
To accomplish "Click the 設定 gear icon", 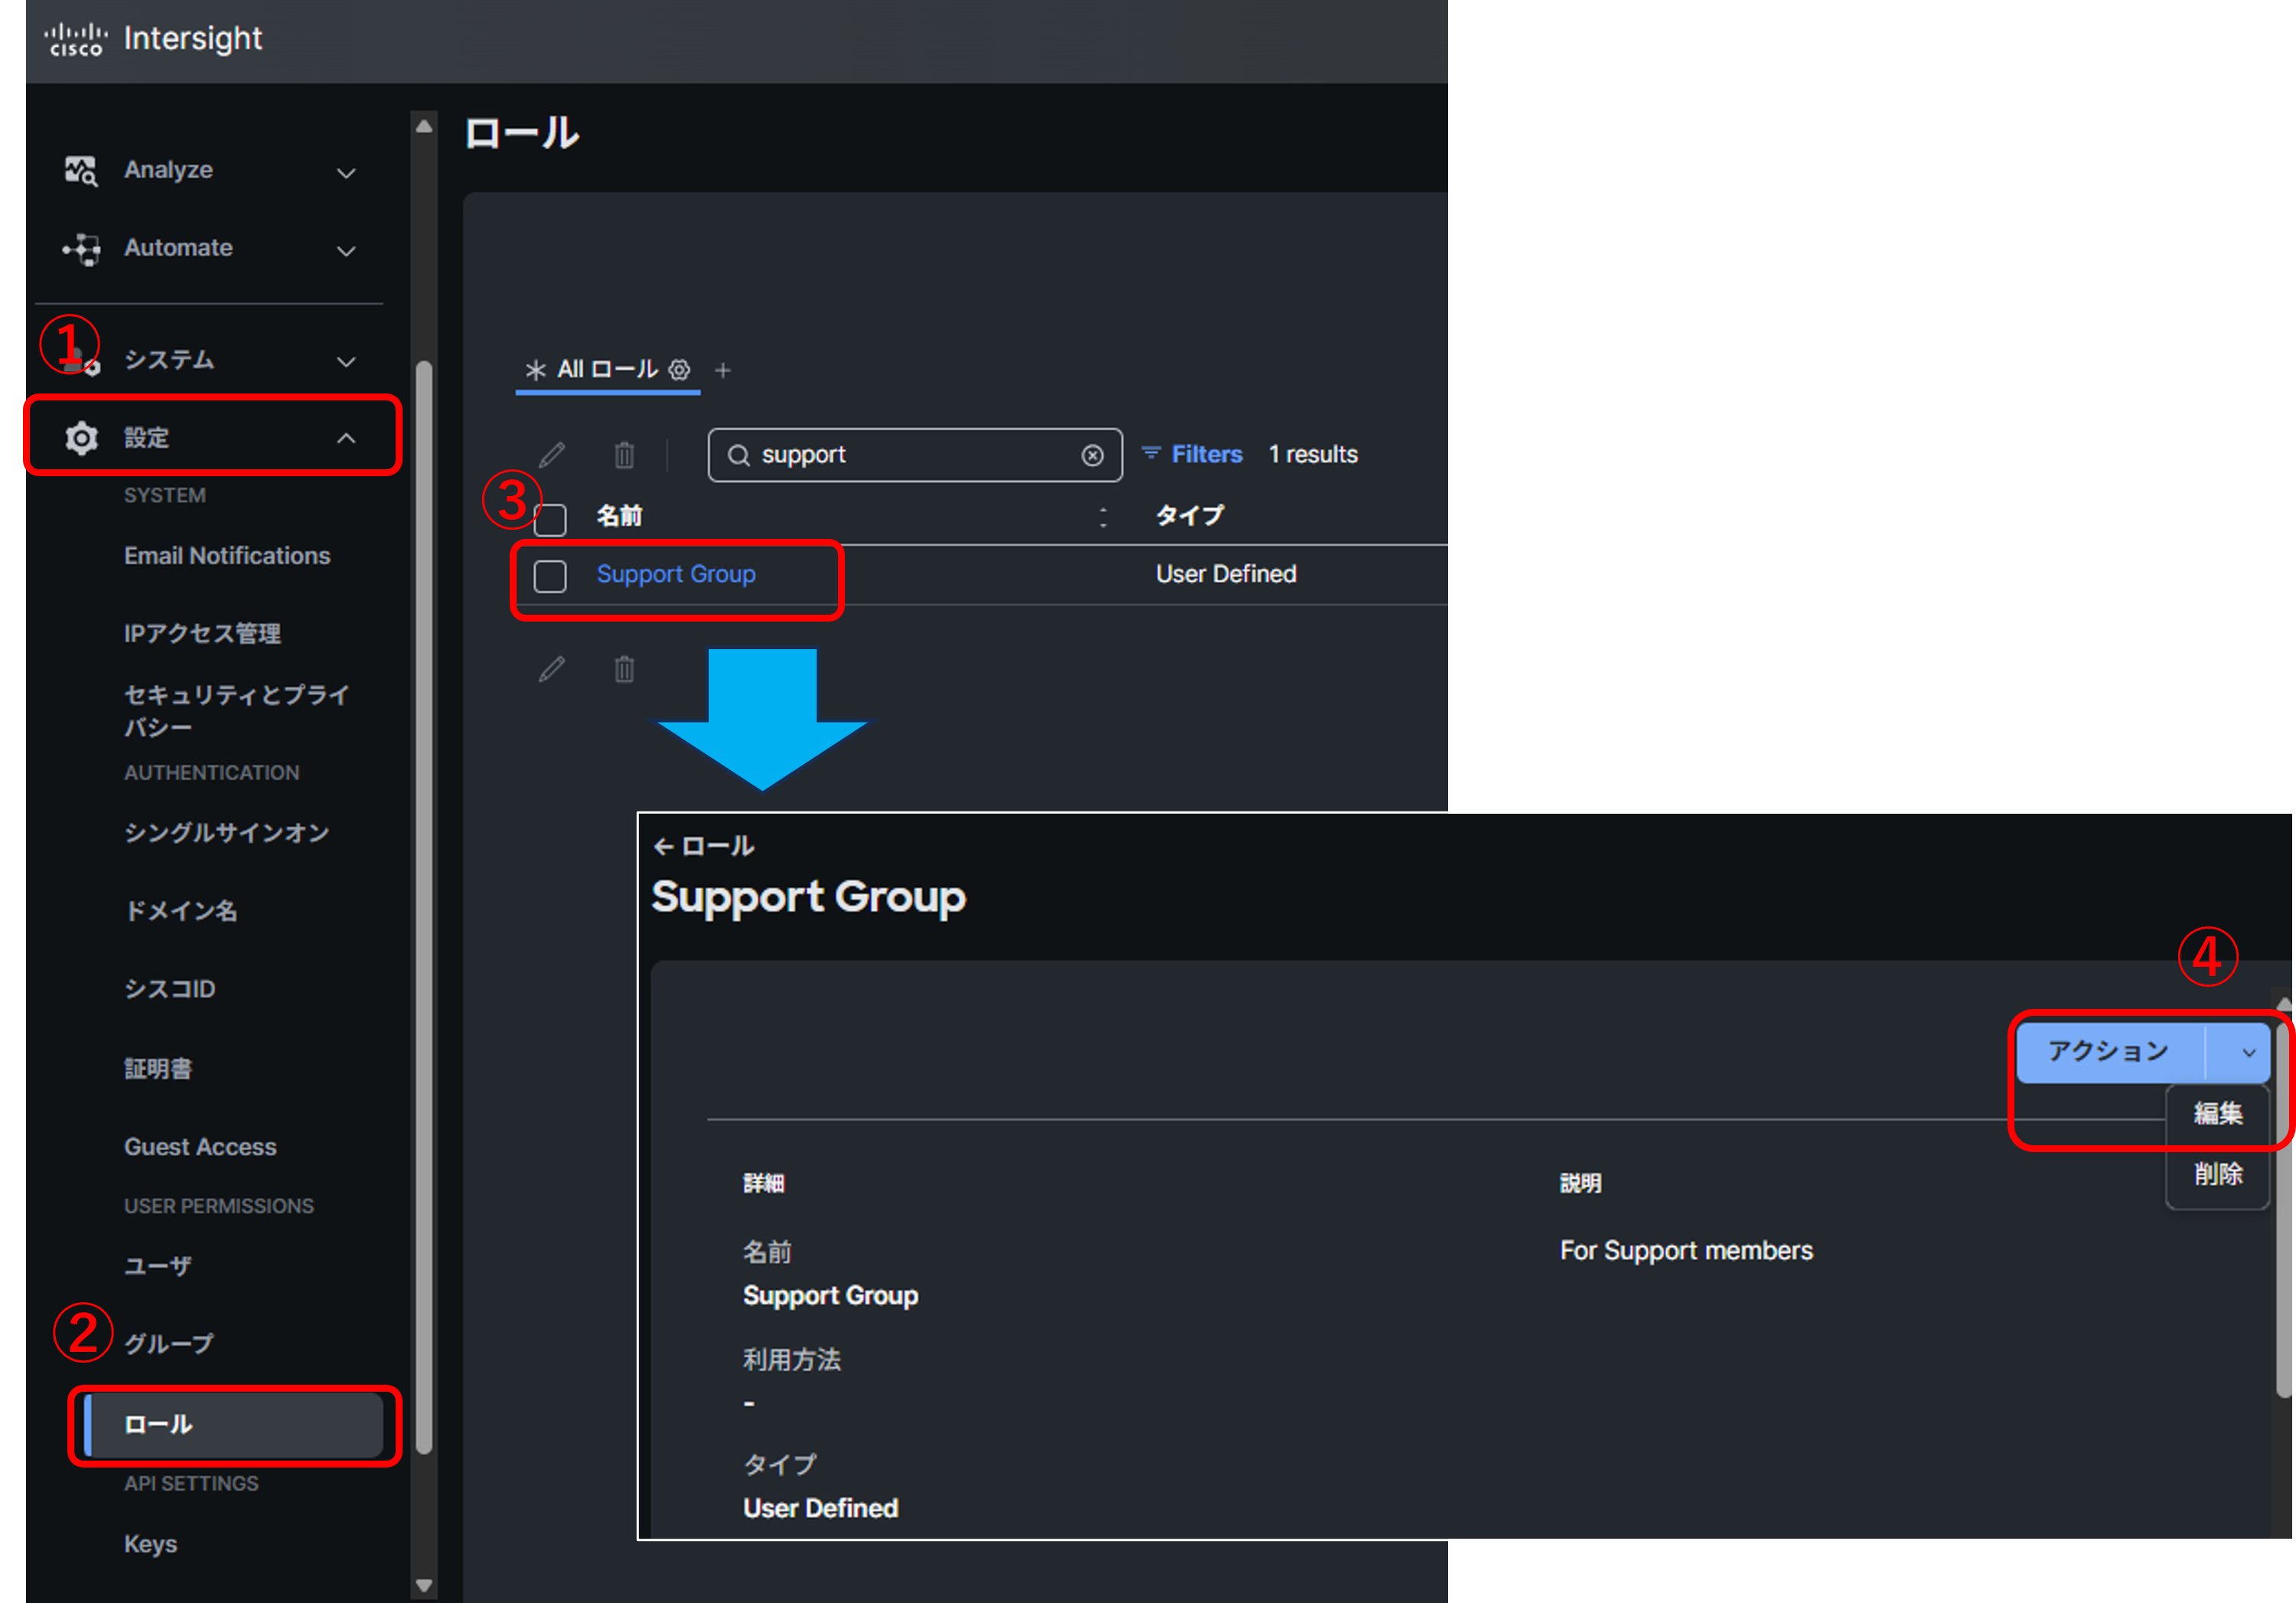I will click(x=81, y=438).
